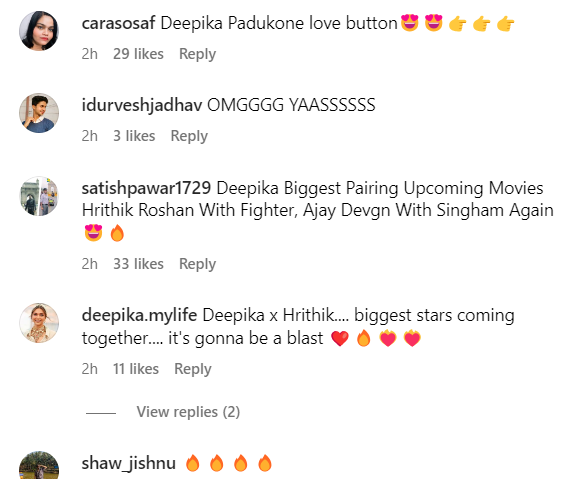Show the 29 likes list
This screenshot has height=479, width=585.
[x=138, y=54]
